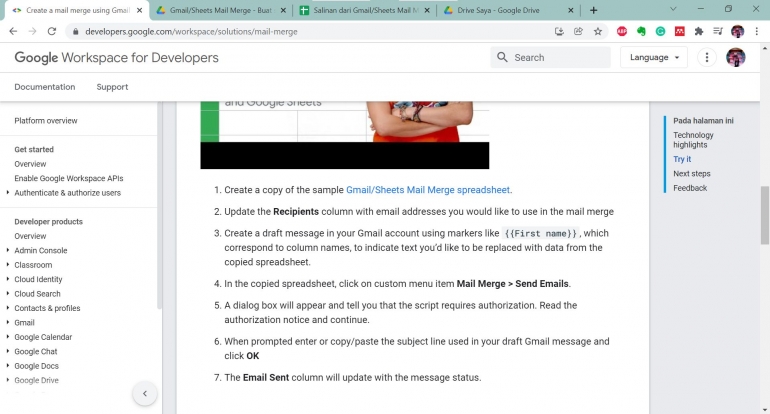Click the padlock site info icon
This screenshot has height=414, width=770.
pyautogui.click(x=75, y=31)
